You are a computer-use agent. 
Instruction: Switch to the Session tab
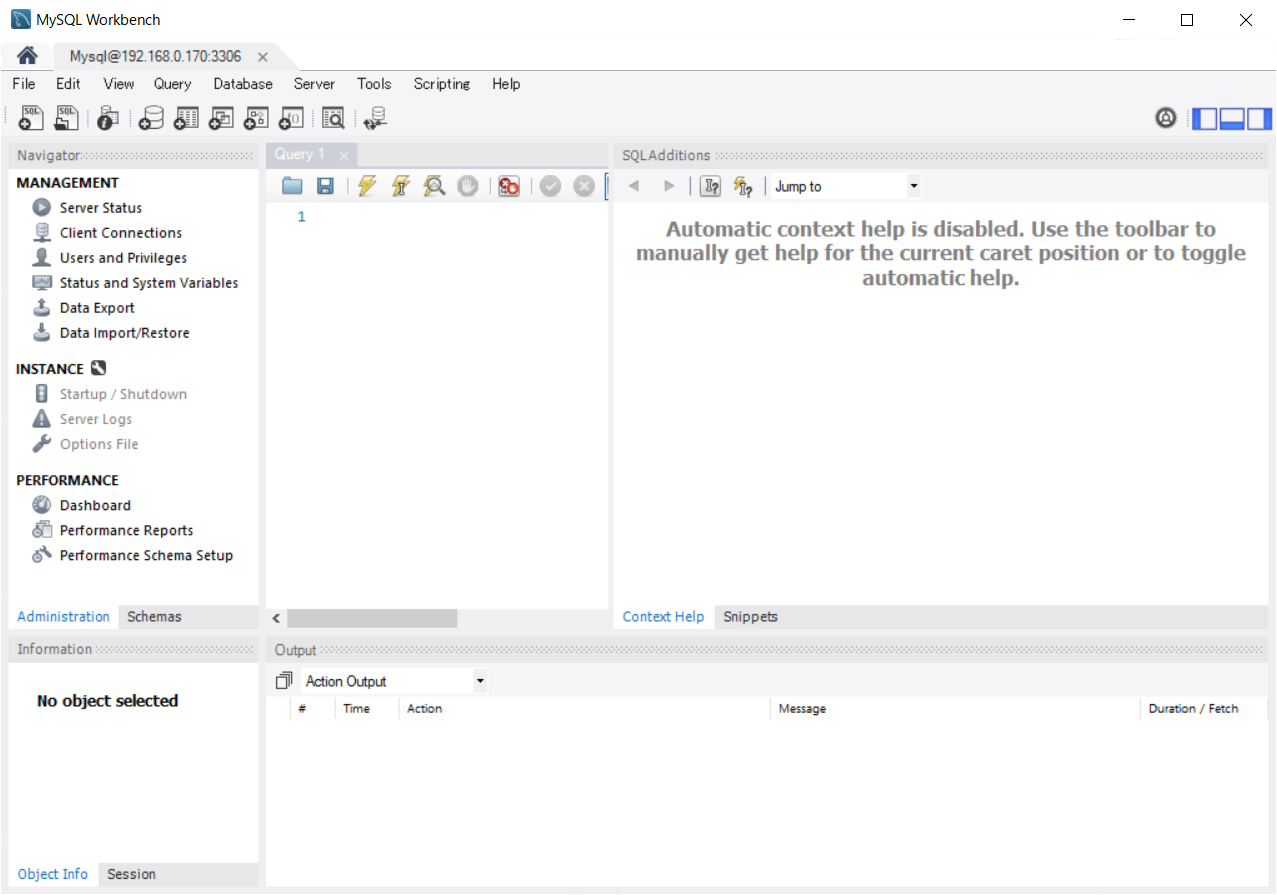click(131, 874)
